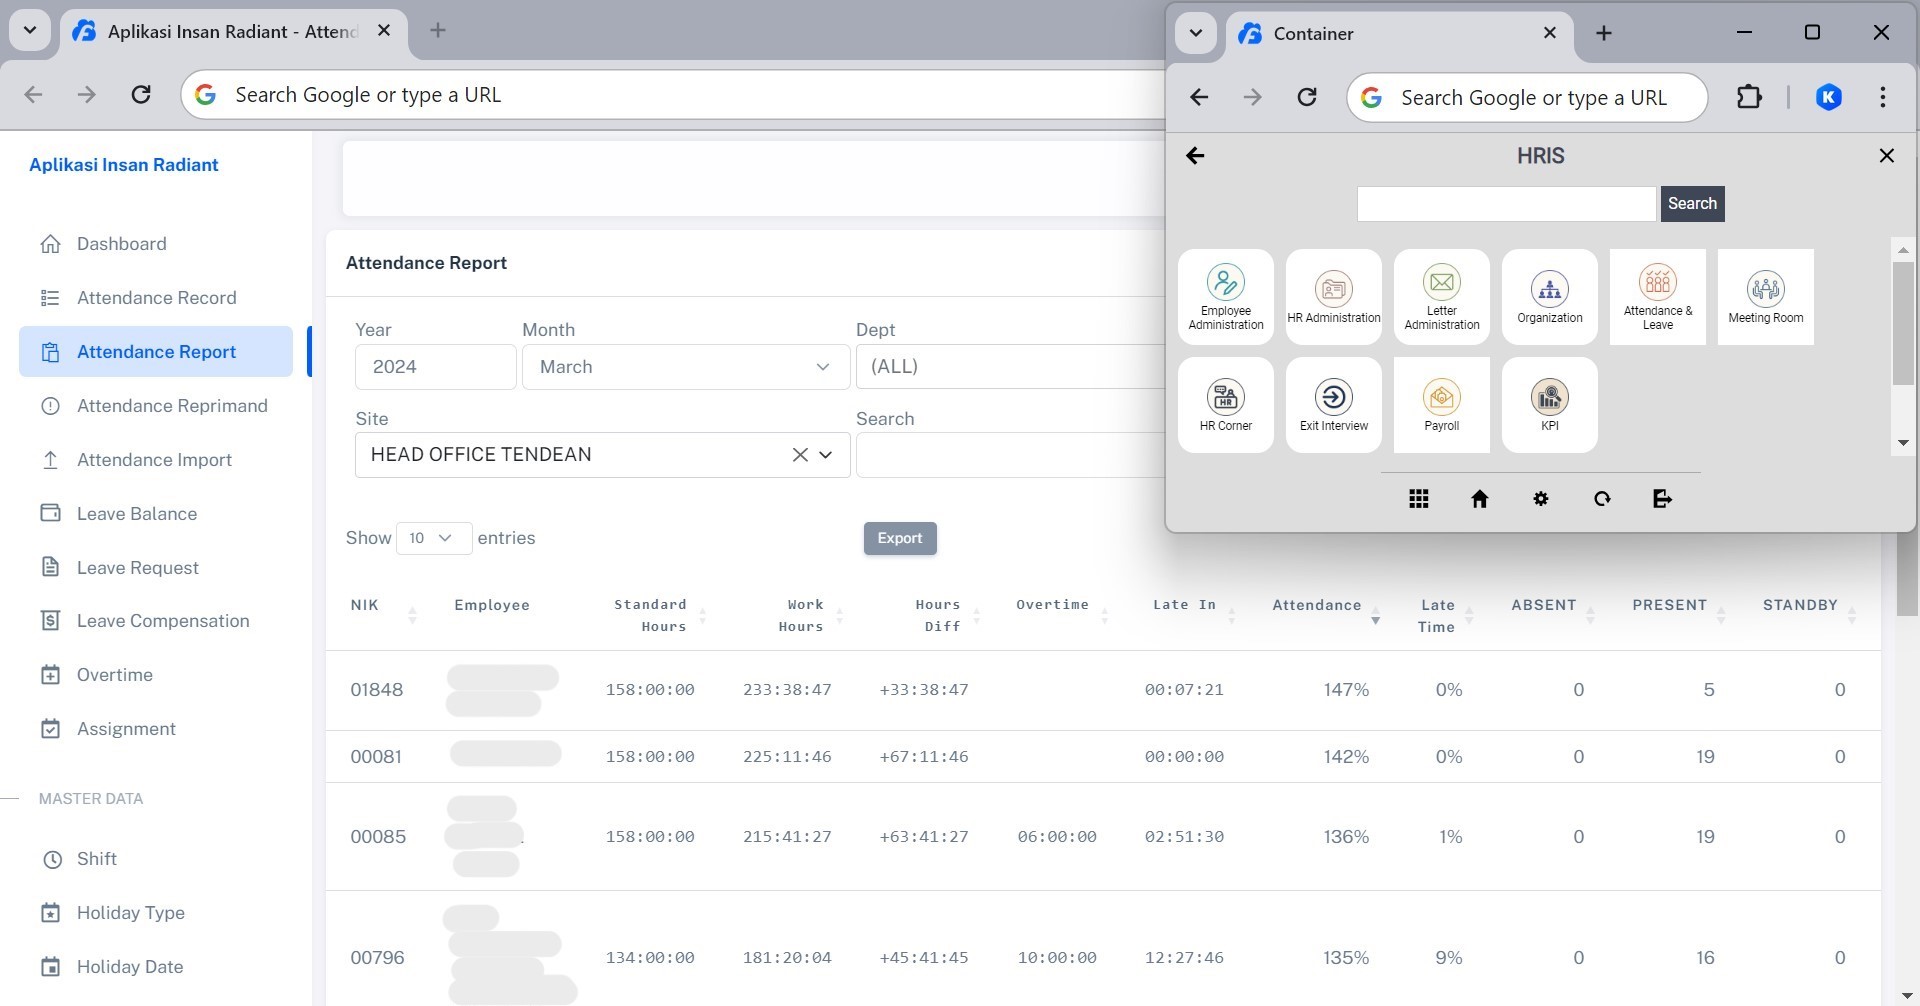Open the KPI module icon
Viewport: 1920px width, 1006px height.
1549,404
